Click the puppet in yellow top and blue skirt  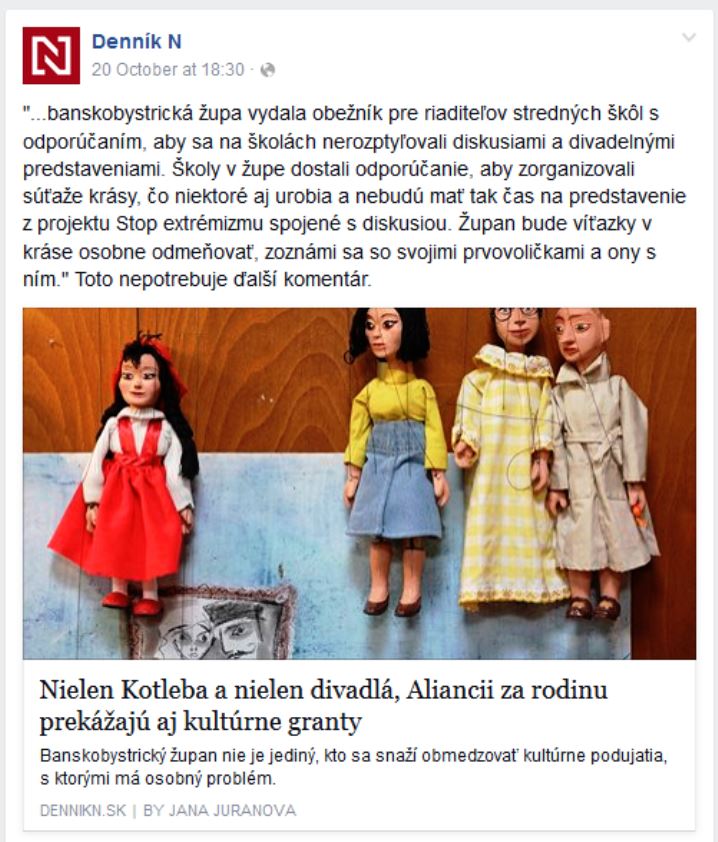[394, 461]
